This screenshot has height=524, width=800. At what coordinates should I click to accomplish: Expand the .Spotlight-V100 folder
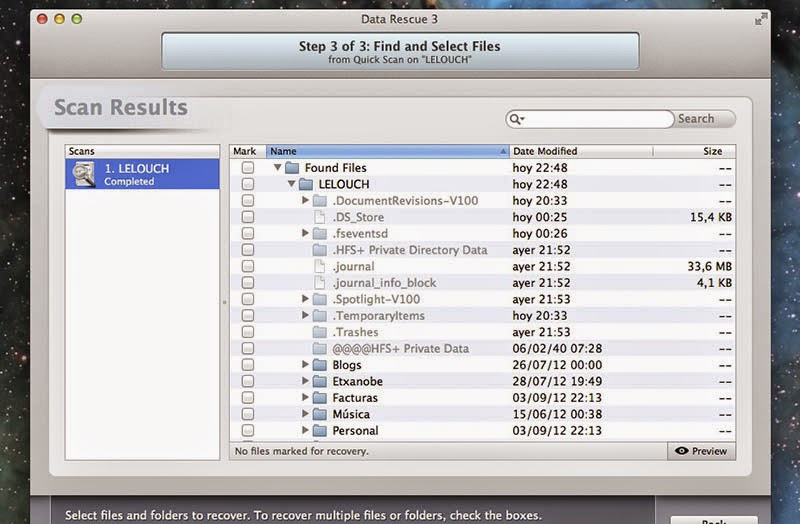point(305,298)
